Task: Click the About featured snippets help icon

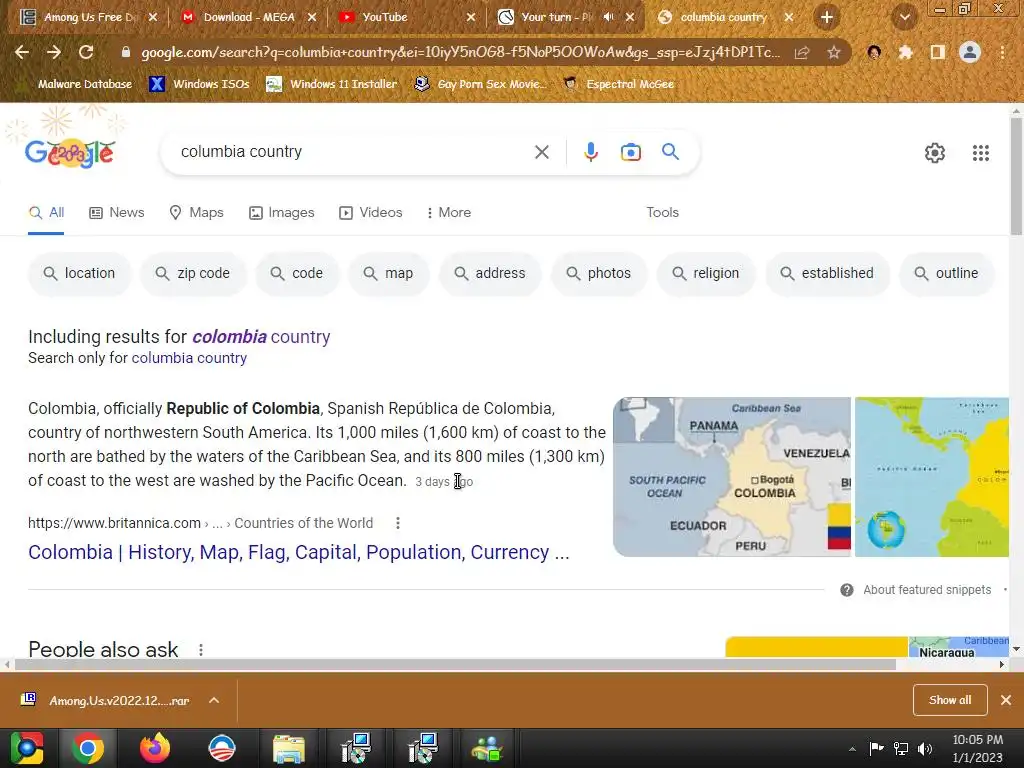Action: click(x=846, y=590)
